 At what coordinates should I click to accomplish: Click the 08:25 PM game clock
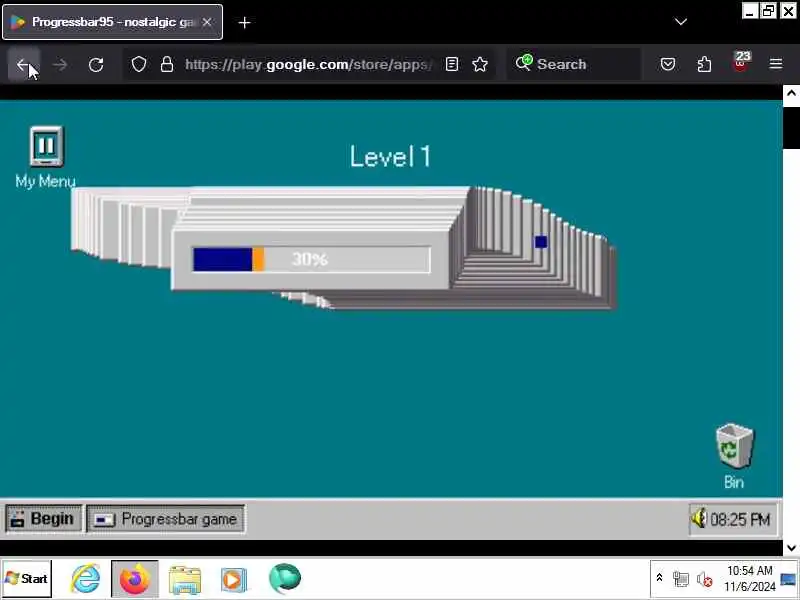tap(740, 520)
